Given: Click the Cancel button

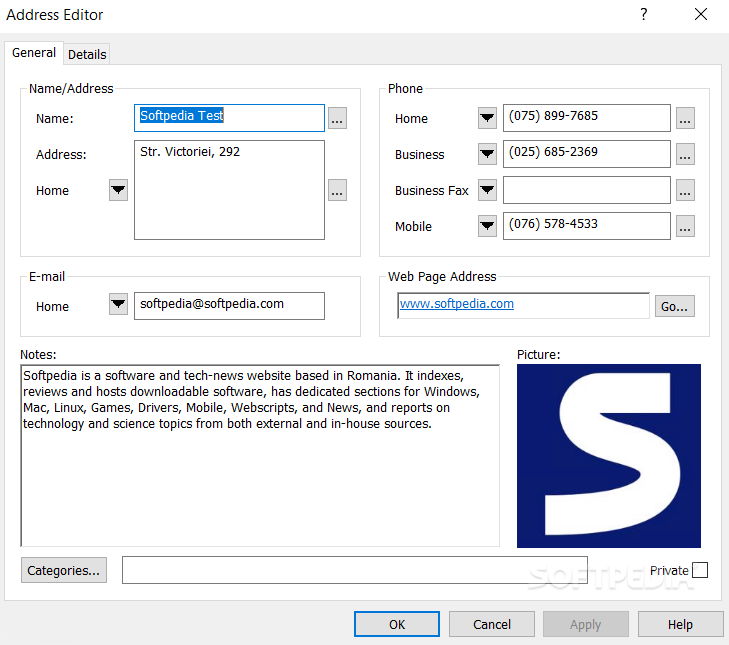Looking at the screenshot, I should (491, 624).
